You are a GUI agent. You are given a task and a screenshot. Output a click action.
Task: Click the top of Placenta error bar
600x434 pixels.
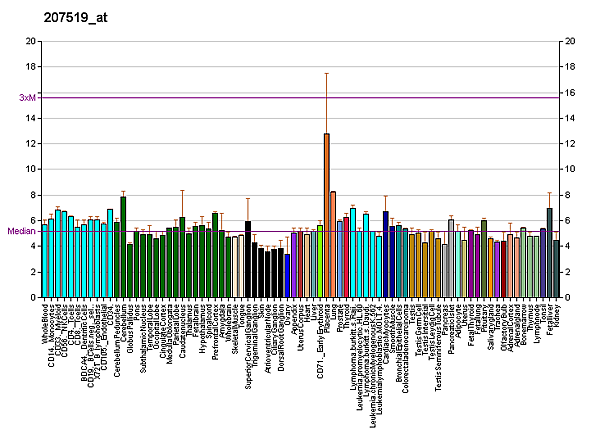point(326,73)
